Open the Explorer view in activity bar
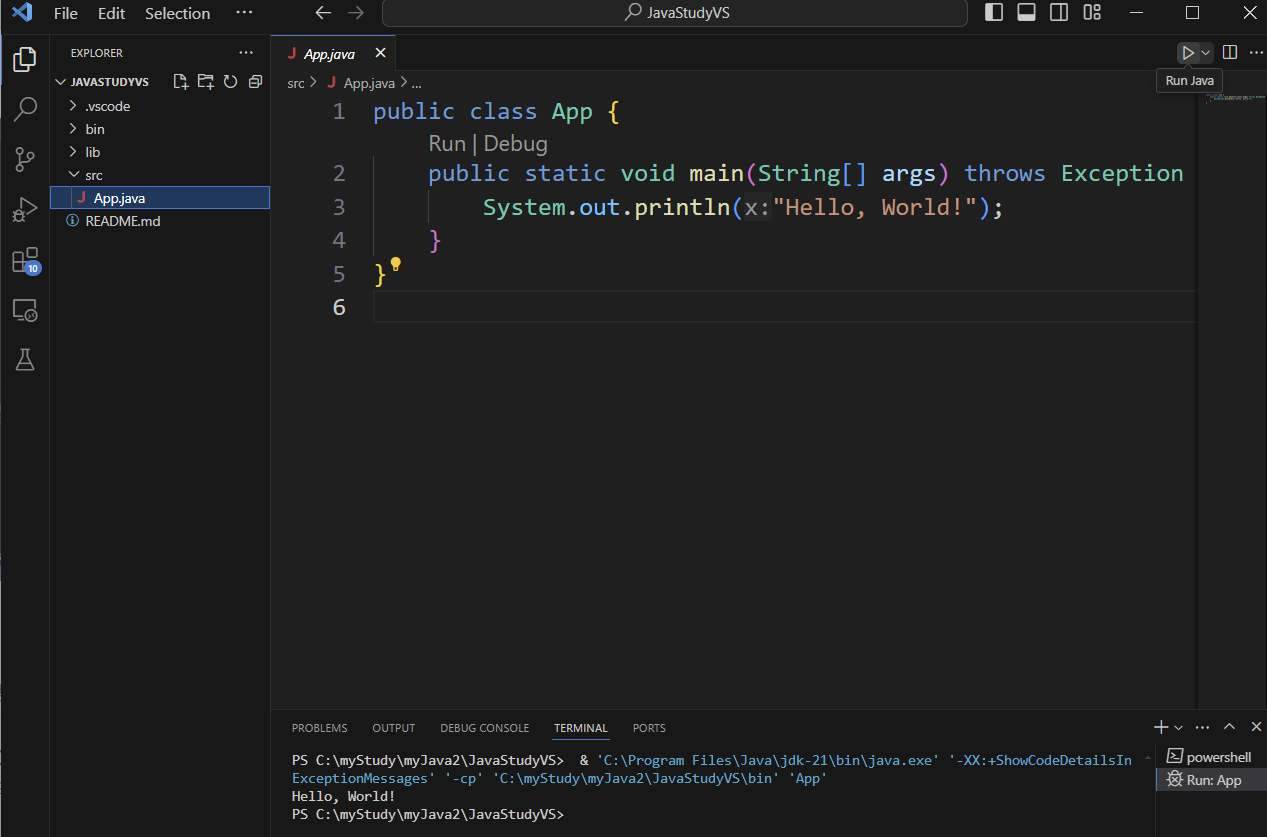The height and width of the screenshot is (837, 1267). [x=25, y=60]
